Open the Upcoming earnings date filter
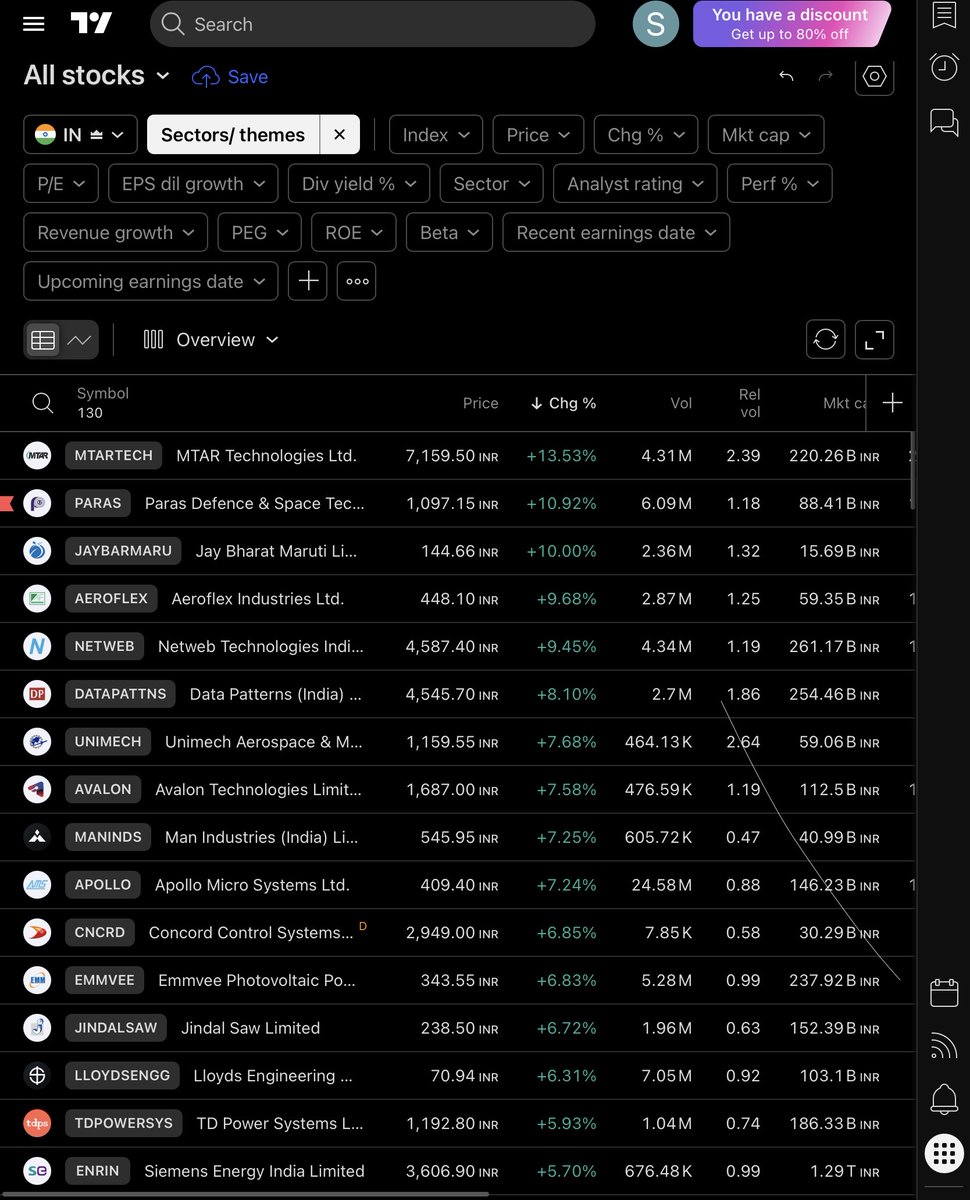 (151, 282)
